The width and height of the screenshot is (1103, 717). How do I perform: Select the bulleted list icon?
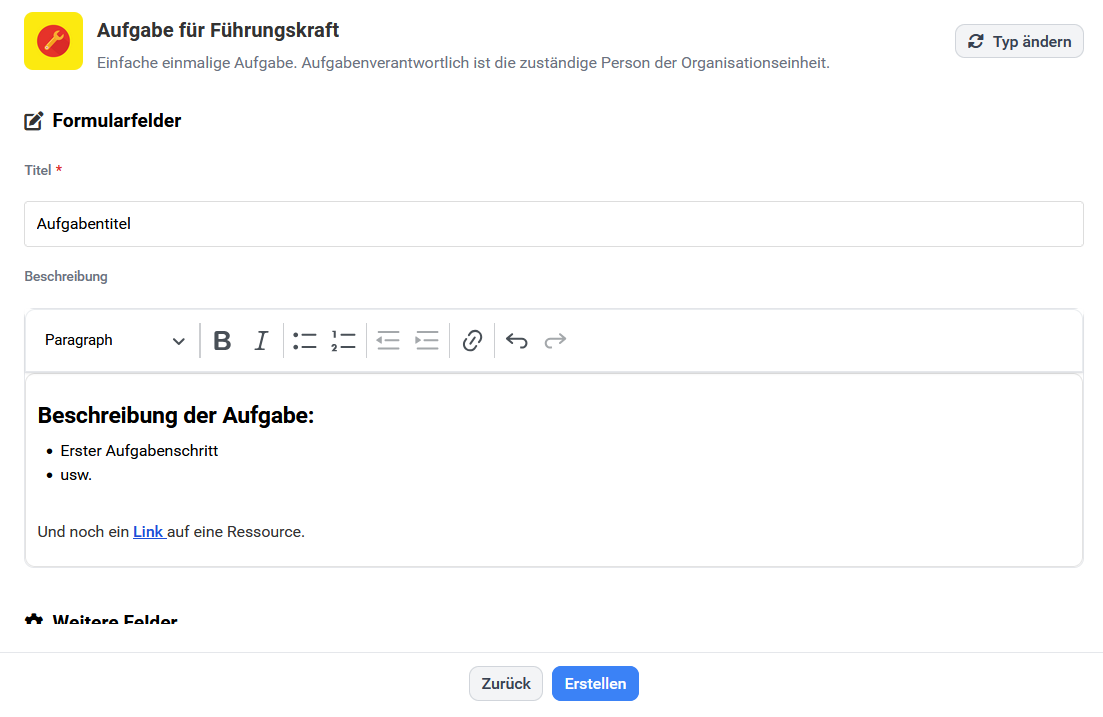coord(305,340)
